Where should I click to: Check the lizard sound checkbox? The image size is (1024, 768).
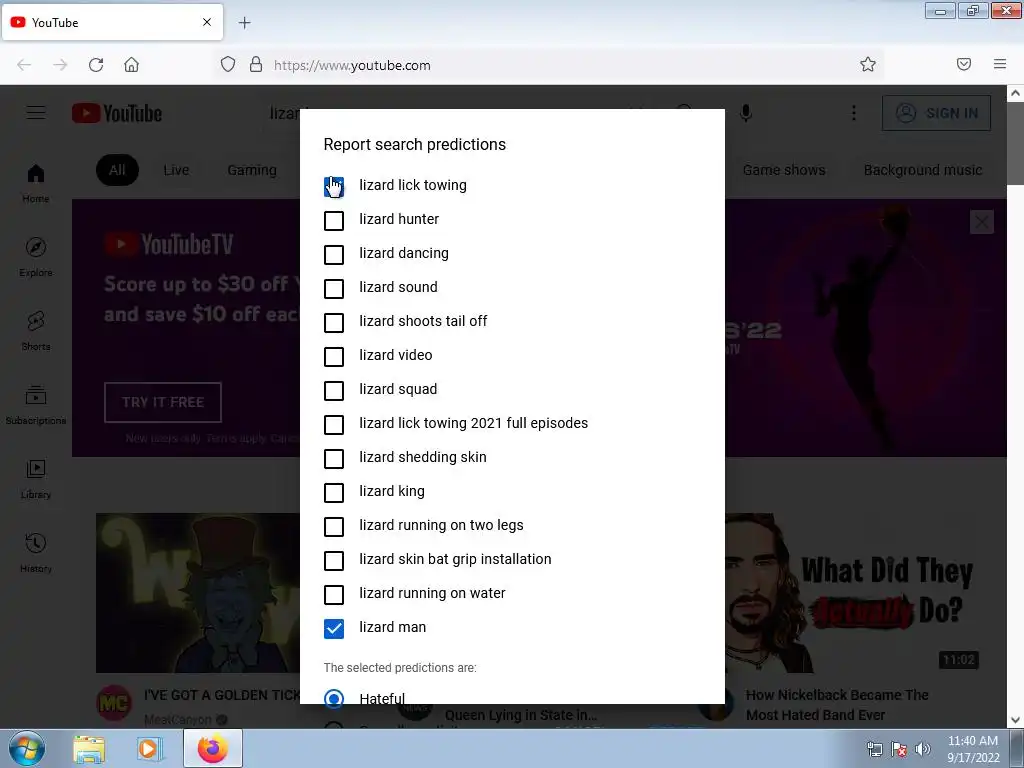(334, 289)
